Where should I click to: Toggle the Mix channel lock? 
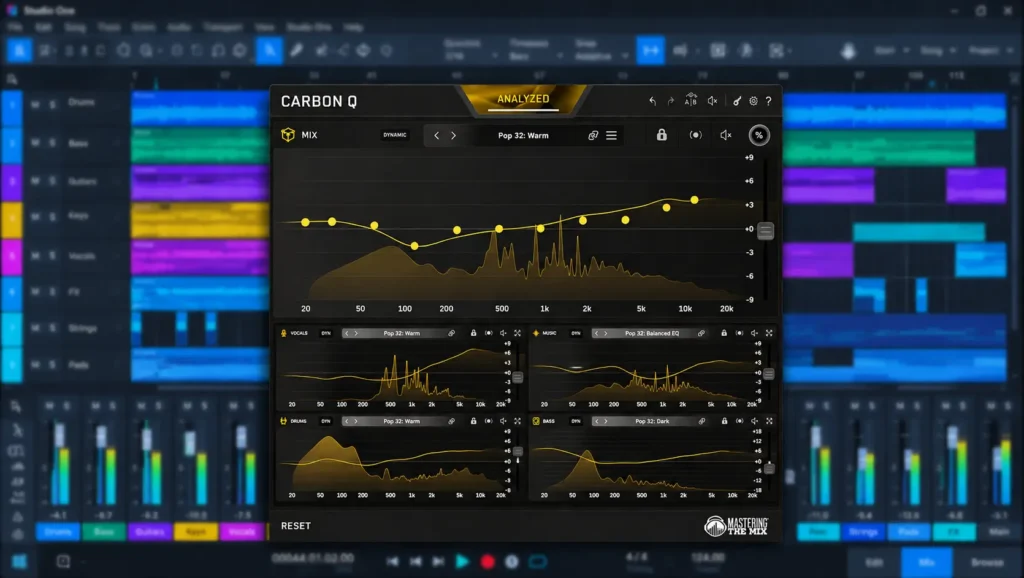pos(662,135)
